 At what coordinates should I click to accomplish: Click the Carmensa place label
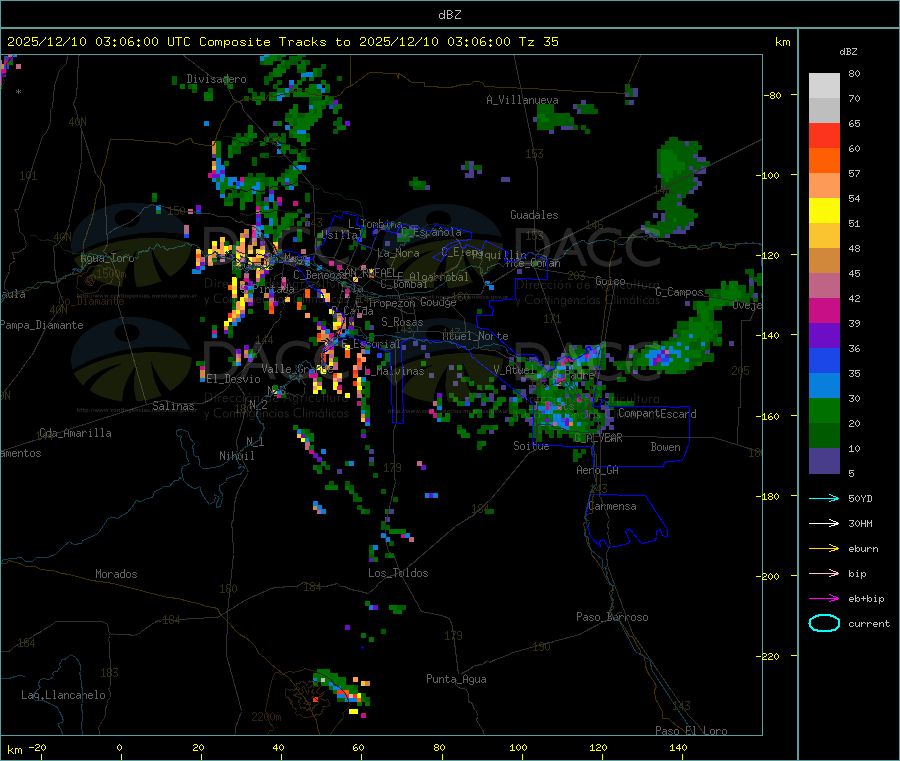pyautogui.click(x=612, y=507)
